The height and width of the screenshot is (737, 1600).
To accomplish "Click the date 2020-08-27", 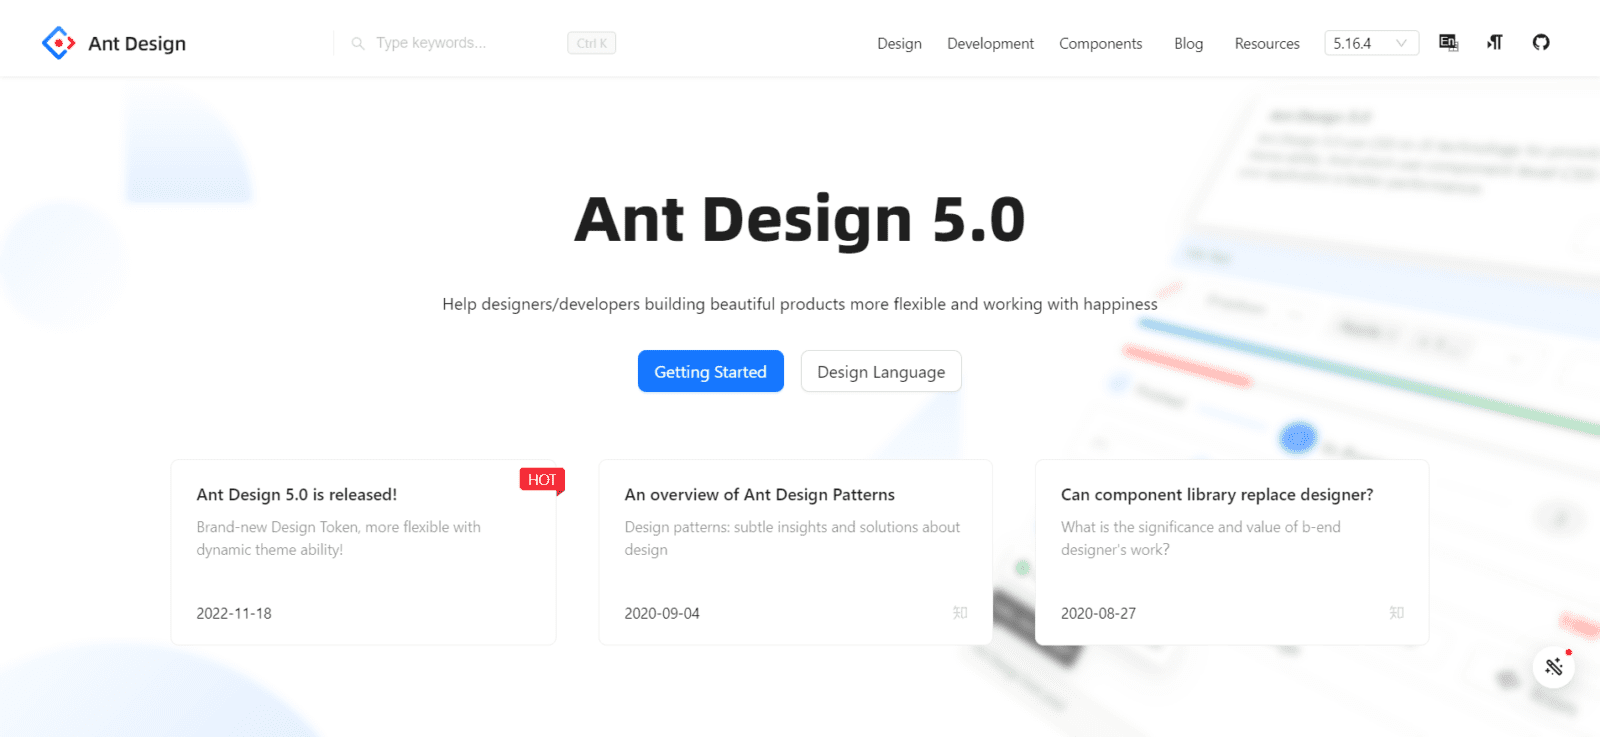I will click(x=1098, y=613).
